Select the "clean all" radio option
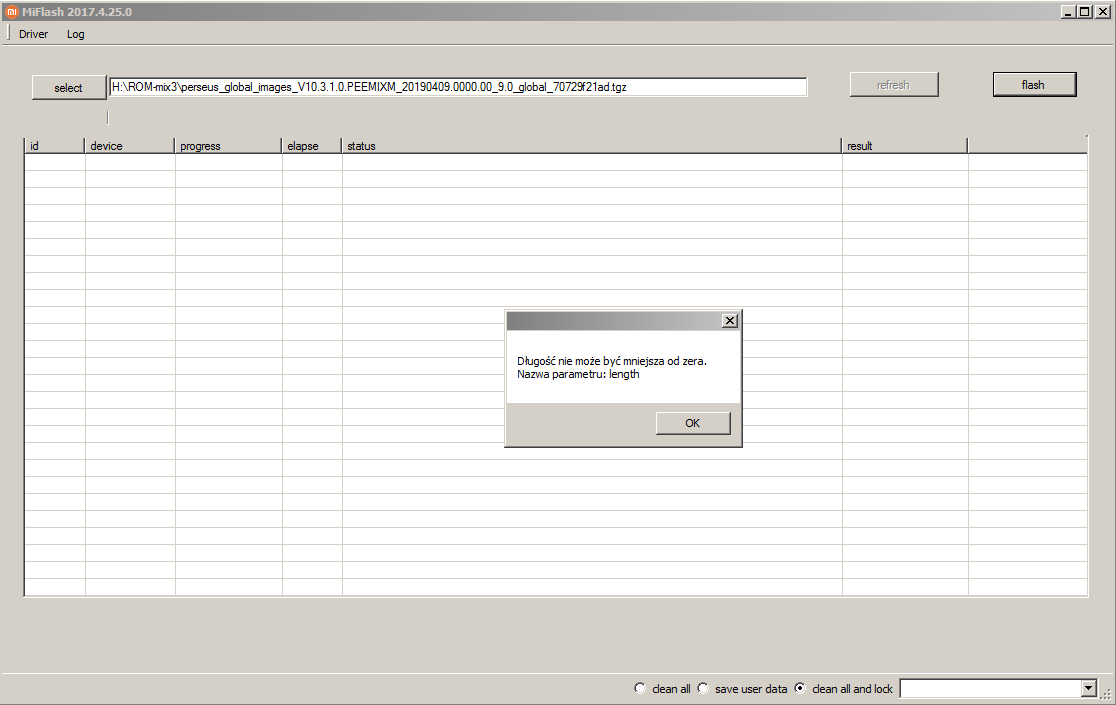Screen dimensions: 1116x705 coord(640,688)
